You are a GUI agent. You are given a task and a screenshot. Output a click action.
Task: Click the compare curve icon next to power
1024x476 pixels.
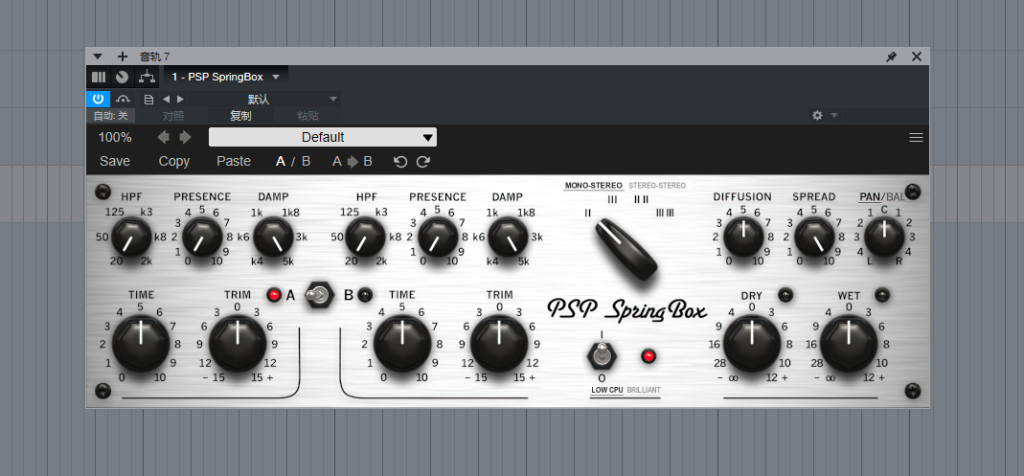(123, 99)
